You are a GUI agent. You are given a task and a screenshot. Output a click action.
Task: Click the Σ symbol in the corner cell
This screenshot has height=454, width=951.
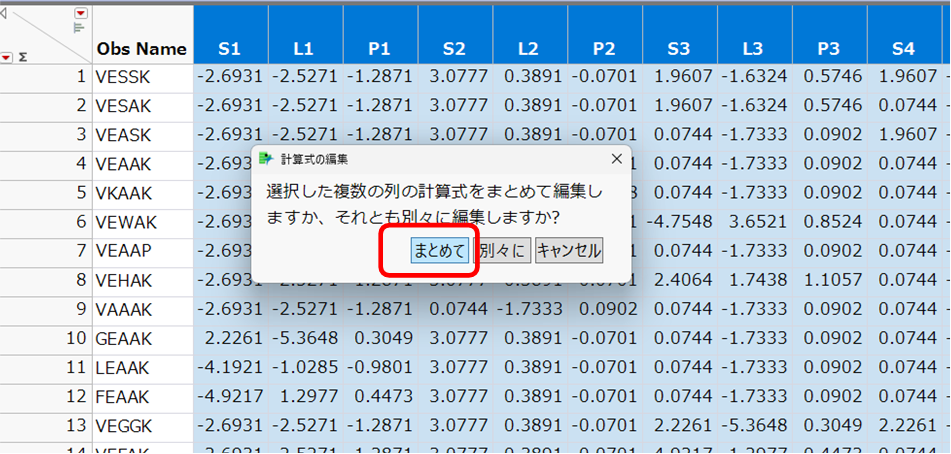pyautogui.click(x=22, y=58)
